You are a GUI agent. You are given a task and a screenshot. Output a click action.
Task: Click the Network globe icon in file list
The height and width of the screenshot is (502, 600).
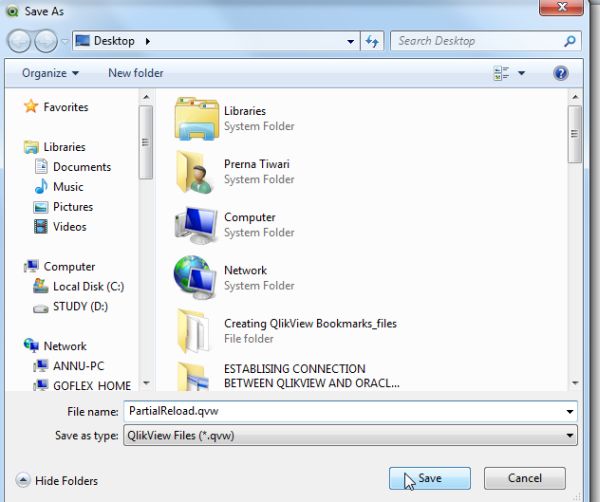click(195, 277)
